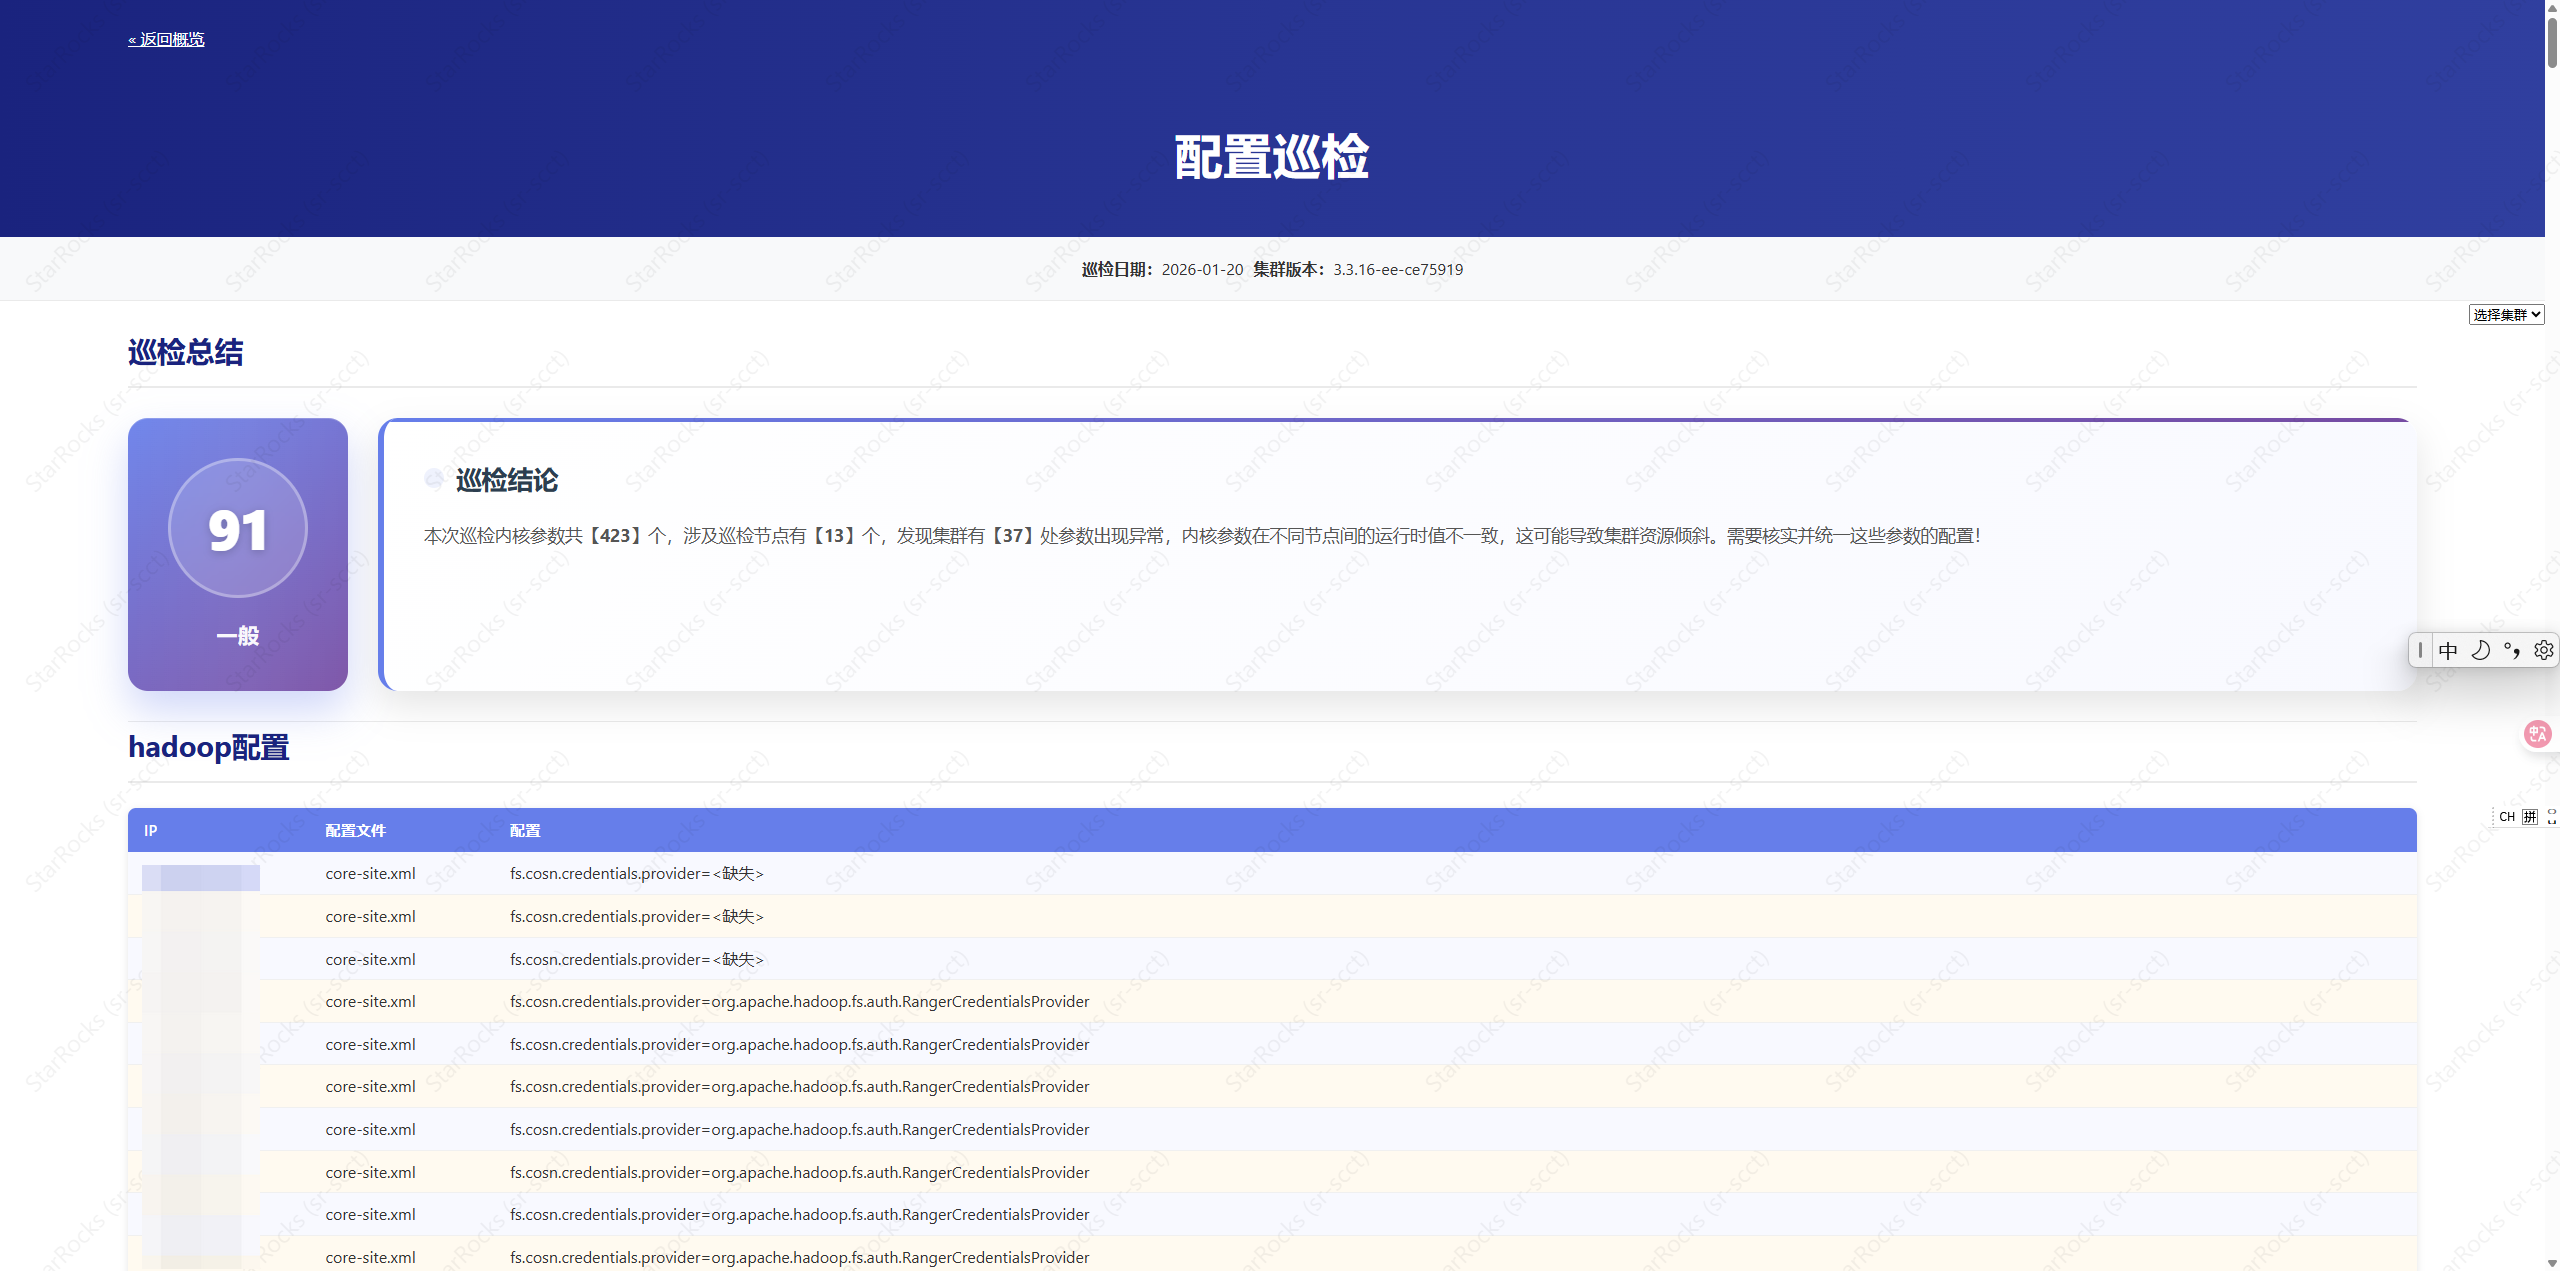Click the « 返回概览 back link
This screenshot has height=1271, width=2560.
pyautogui.click(x=166, y=40)
